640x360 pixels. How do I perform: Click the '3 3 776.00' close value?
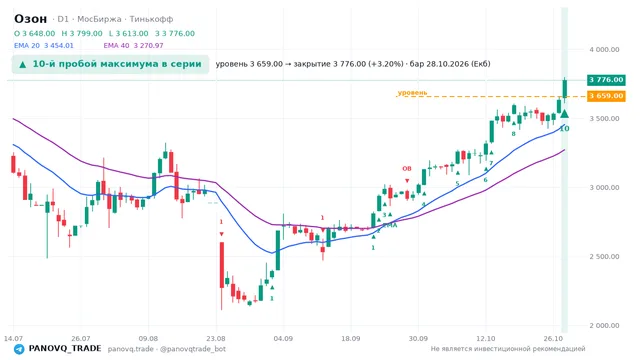click(175, 33)
